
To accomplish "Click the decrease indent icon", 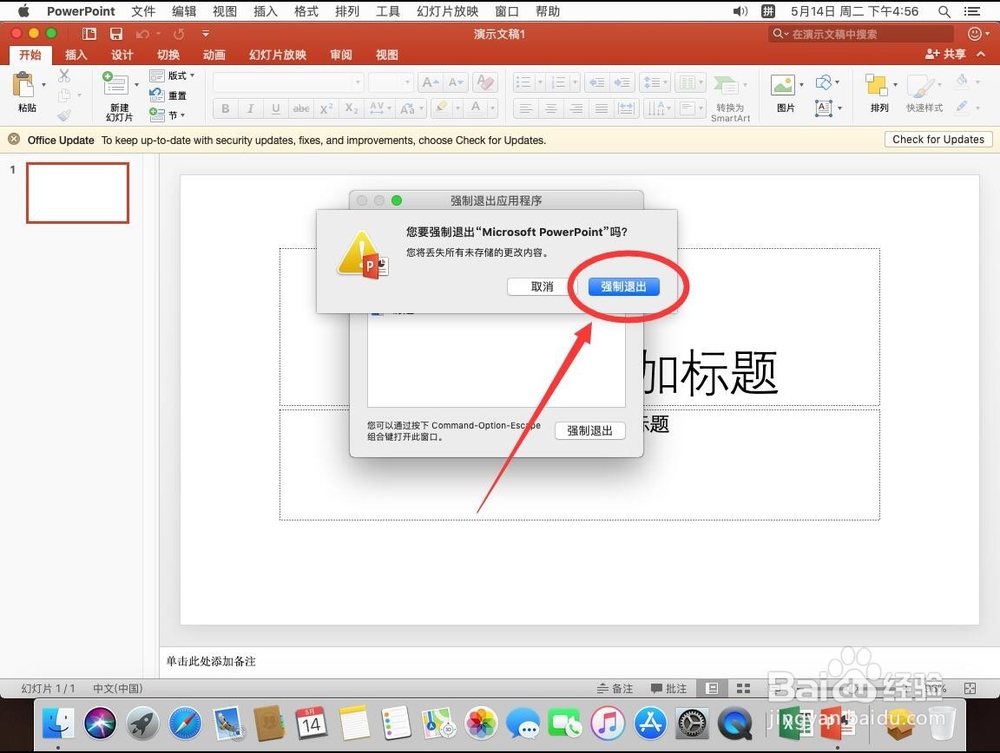I will point(597,82).
